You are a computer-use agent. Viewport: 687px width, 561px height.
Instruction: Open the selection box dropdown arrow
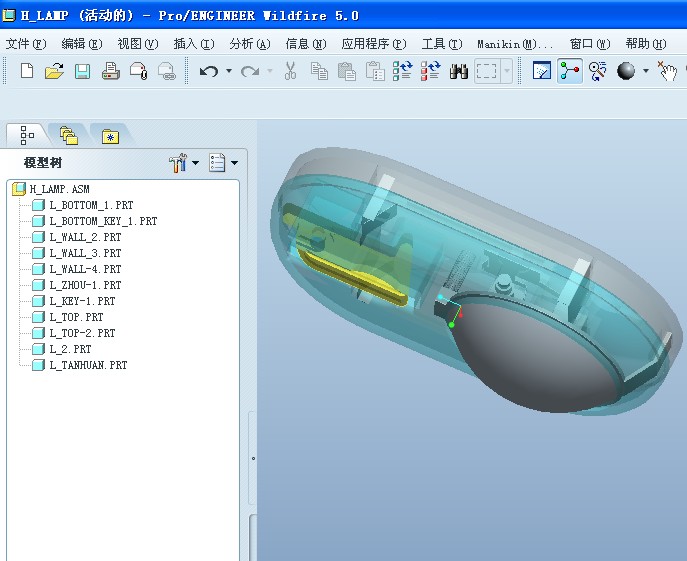click(x=507, y=71)
